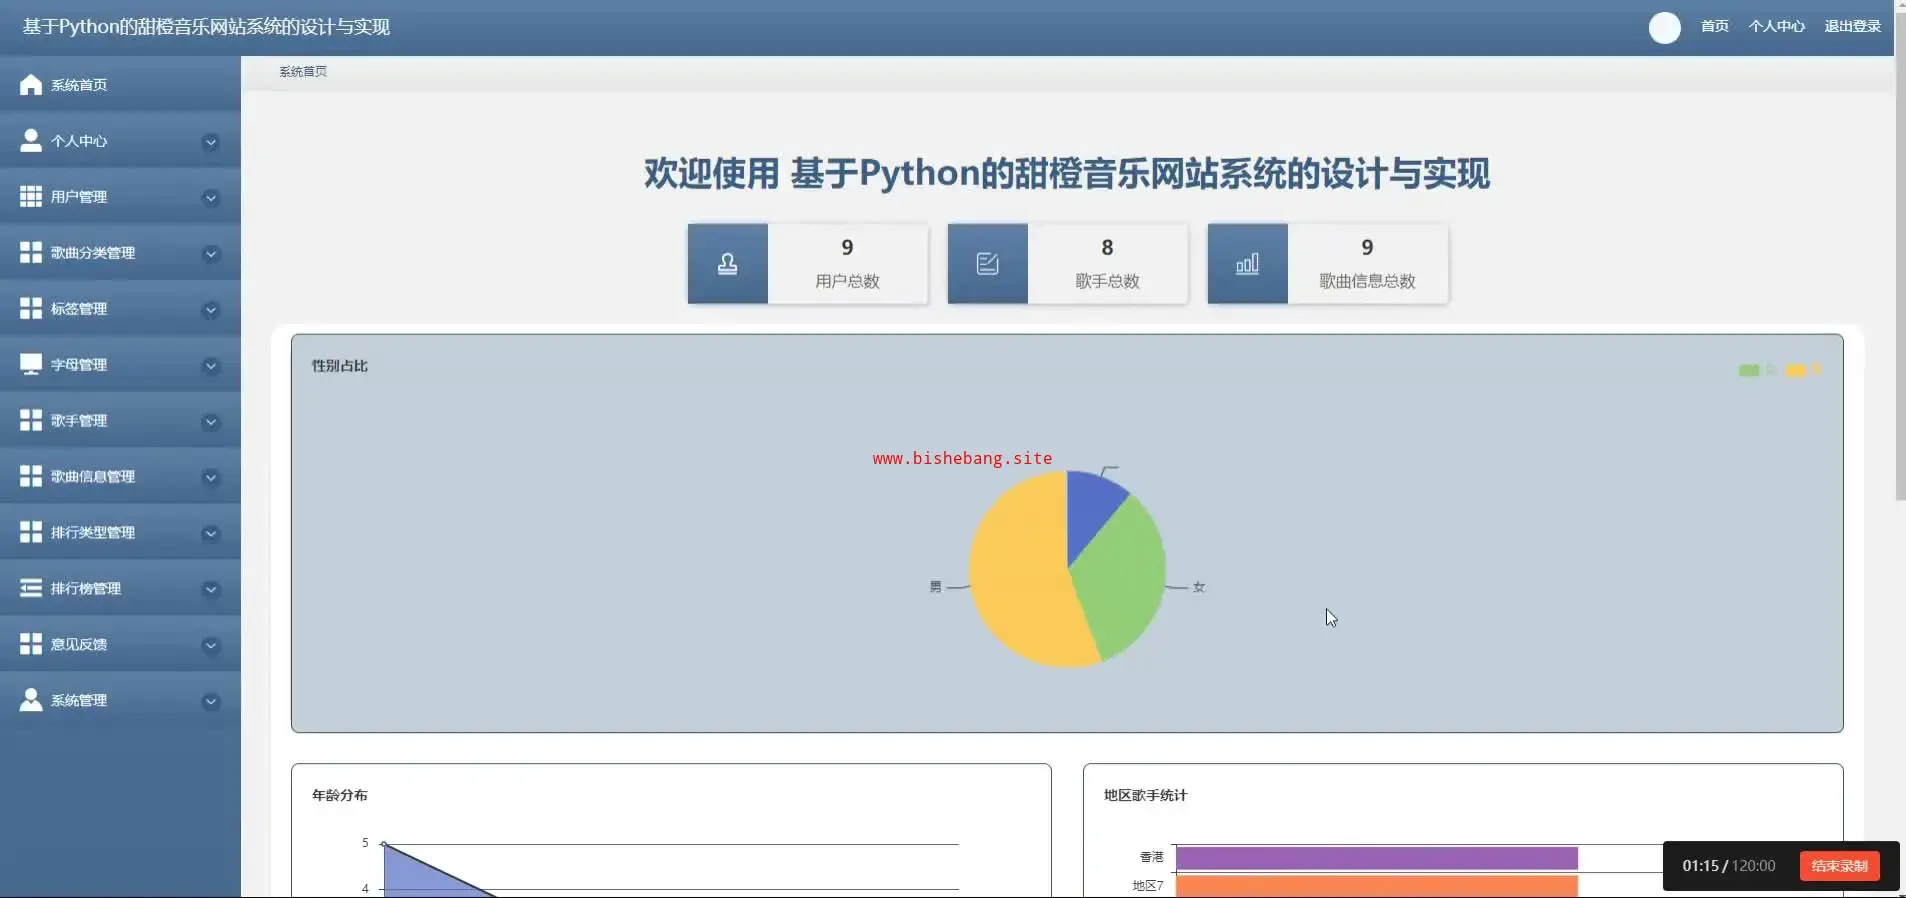The height and width of the screenshot is (898, 1906).
Task: Click the 个人中心 person icon in sidebar
Action: 31,141
